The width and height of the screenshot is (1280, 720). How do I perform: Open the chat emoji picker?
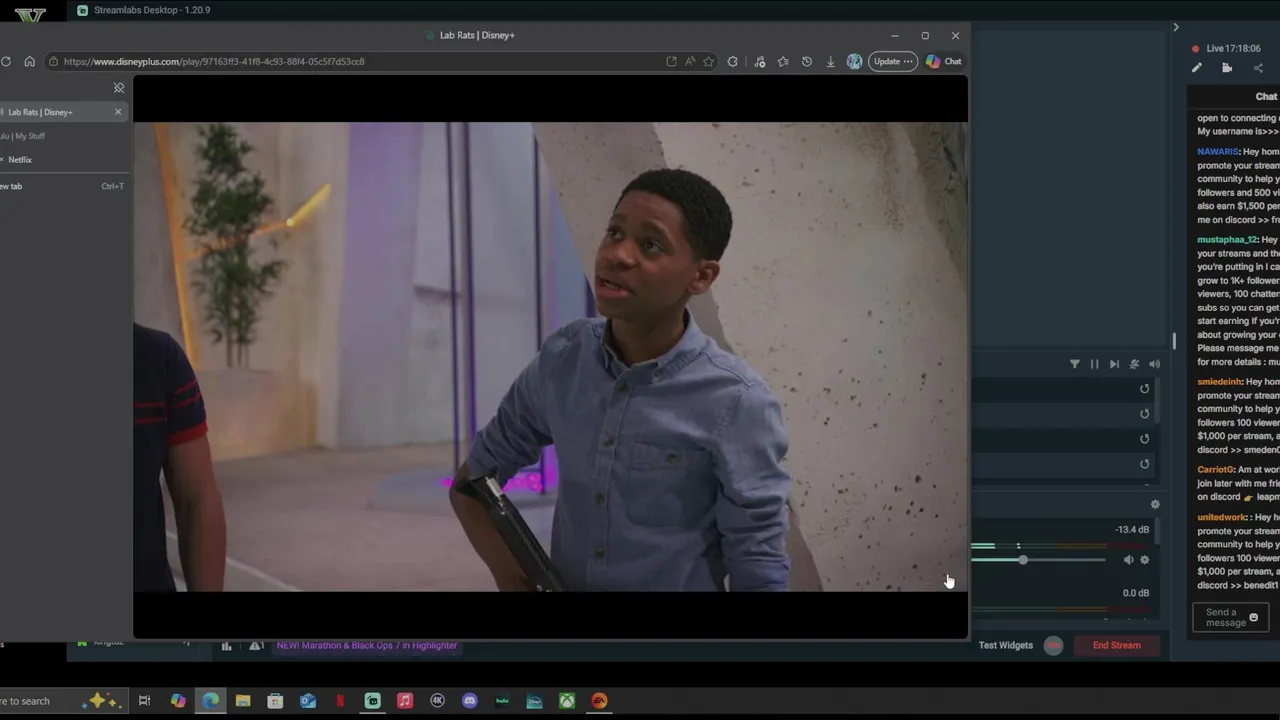coord(1253,618)
